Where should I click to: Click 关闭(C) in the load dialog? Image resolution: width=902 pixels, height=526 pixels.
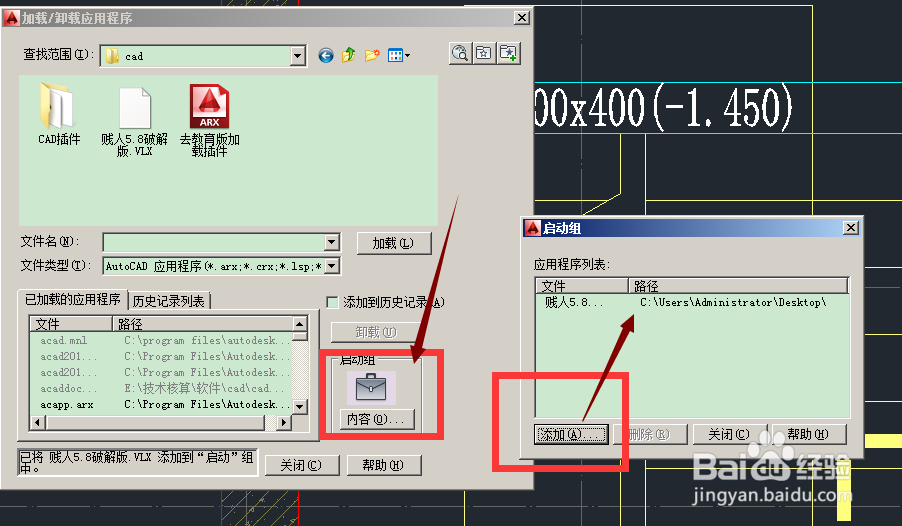pyautogui.click(x=301, y=465)
